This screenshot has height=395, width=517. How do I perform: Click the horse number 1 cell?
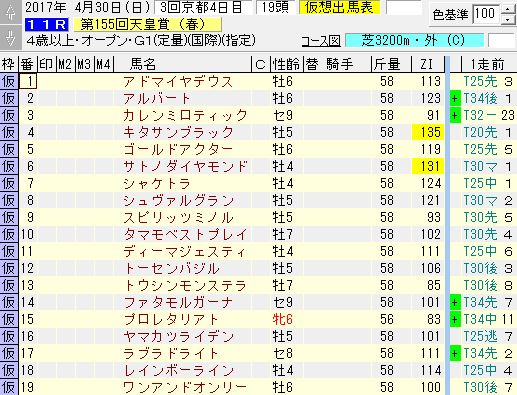tap(28, 82)
